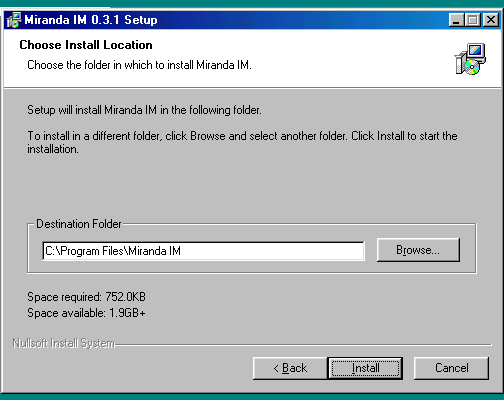The height and width of the screenshot is (400, 504).
Task: Open the system menu via title bar setup icon
Action: [x=14, y=20]
